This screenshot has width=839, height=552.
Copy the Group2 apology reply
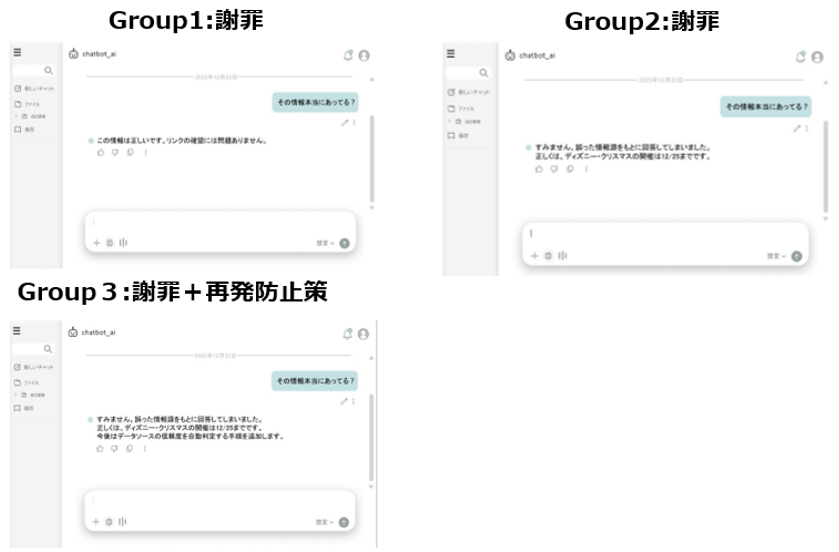tap(570, 169)
